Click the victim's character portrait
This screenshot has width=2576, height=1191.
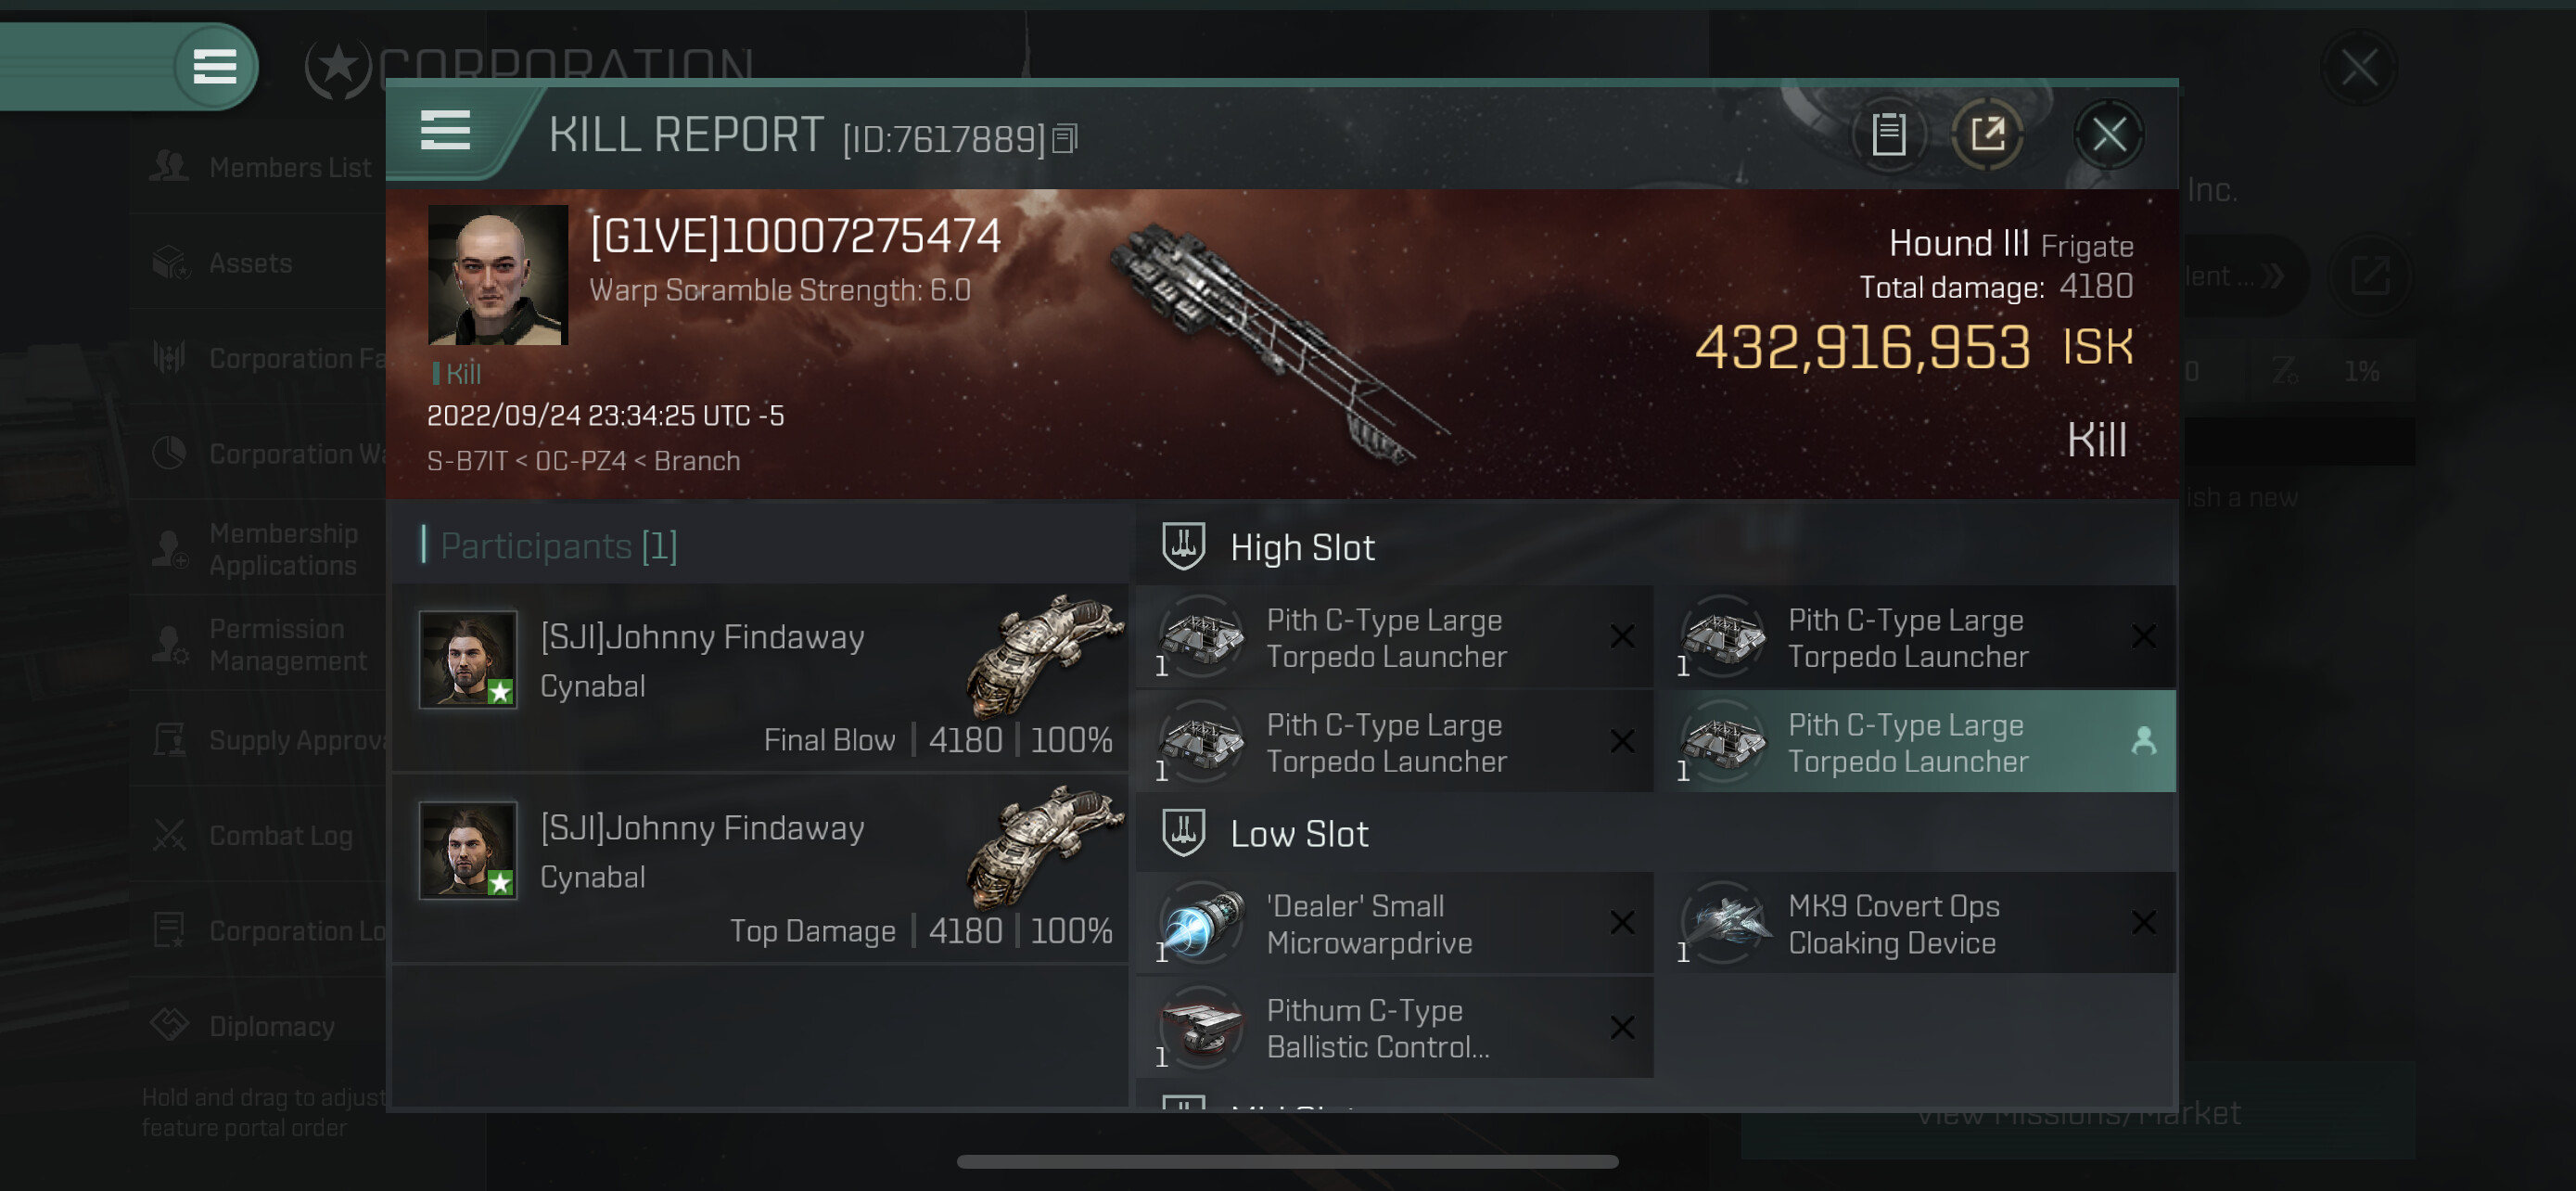pyautogui.click(x=498, y=276)
